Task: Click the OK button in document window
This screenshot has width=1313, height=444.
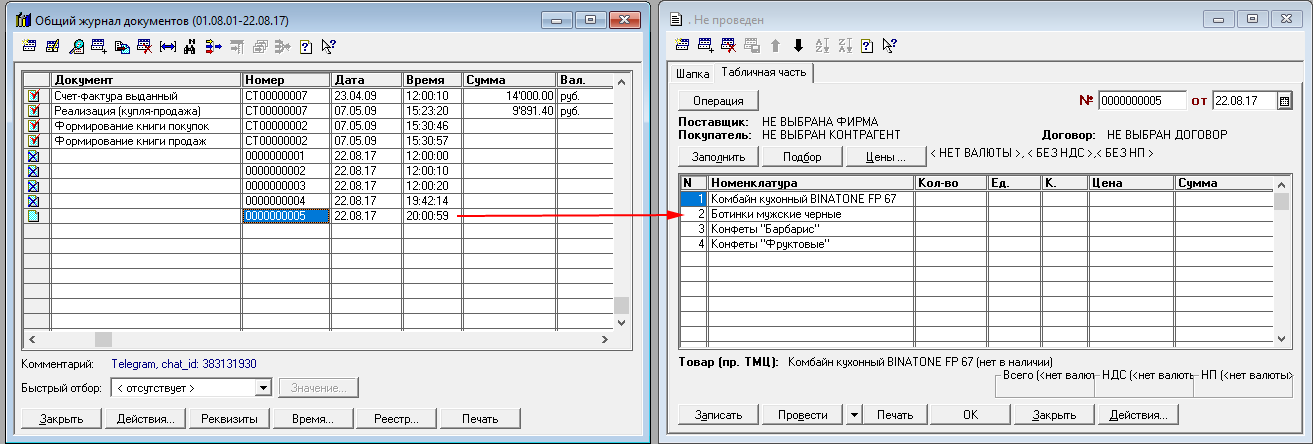Action: pyautogui.click(x=970, y=414)
